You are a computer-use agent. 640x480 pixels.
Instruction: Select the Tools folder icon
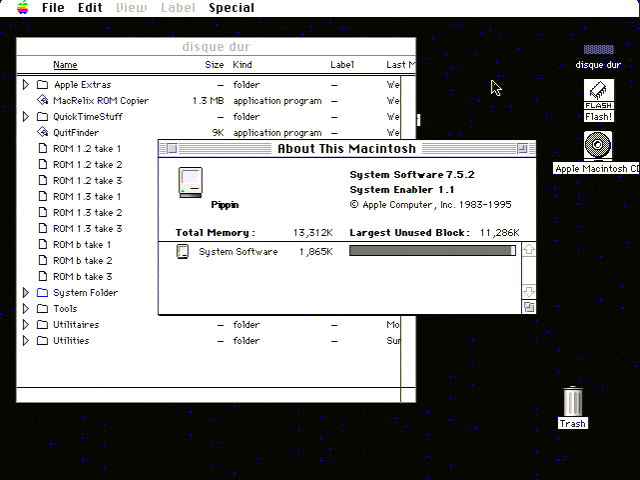[42, 308]
